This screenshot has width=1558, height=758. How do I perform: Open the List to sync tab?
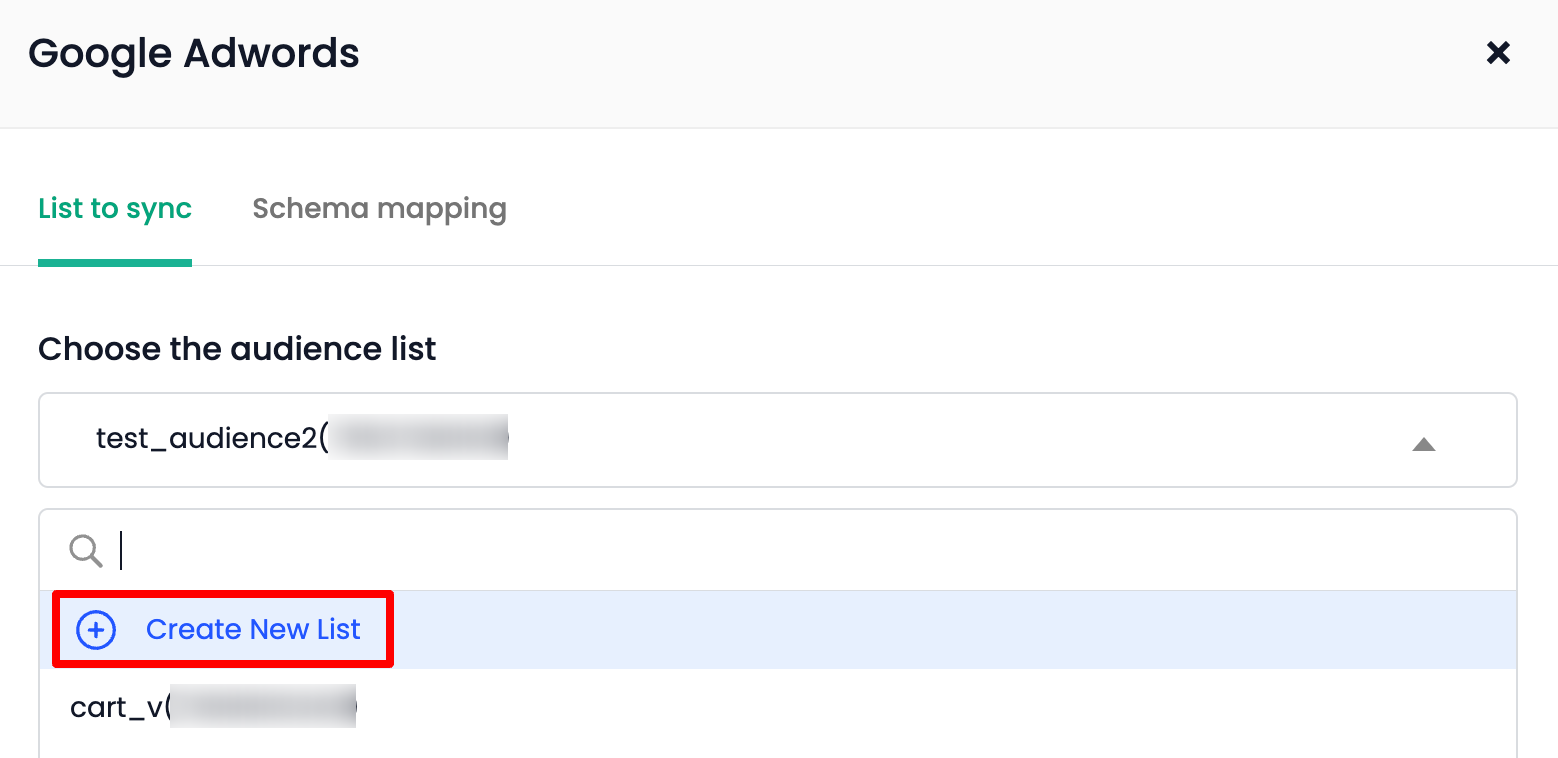(x=114, y=208)
